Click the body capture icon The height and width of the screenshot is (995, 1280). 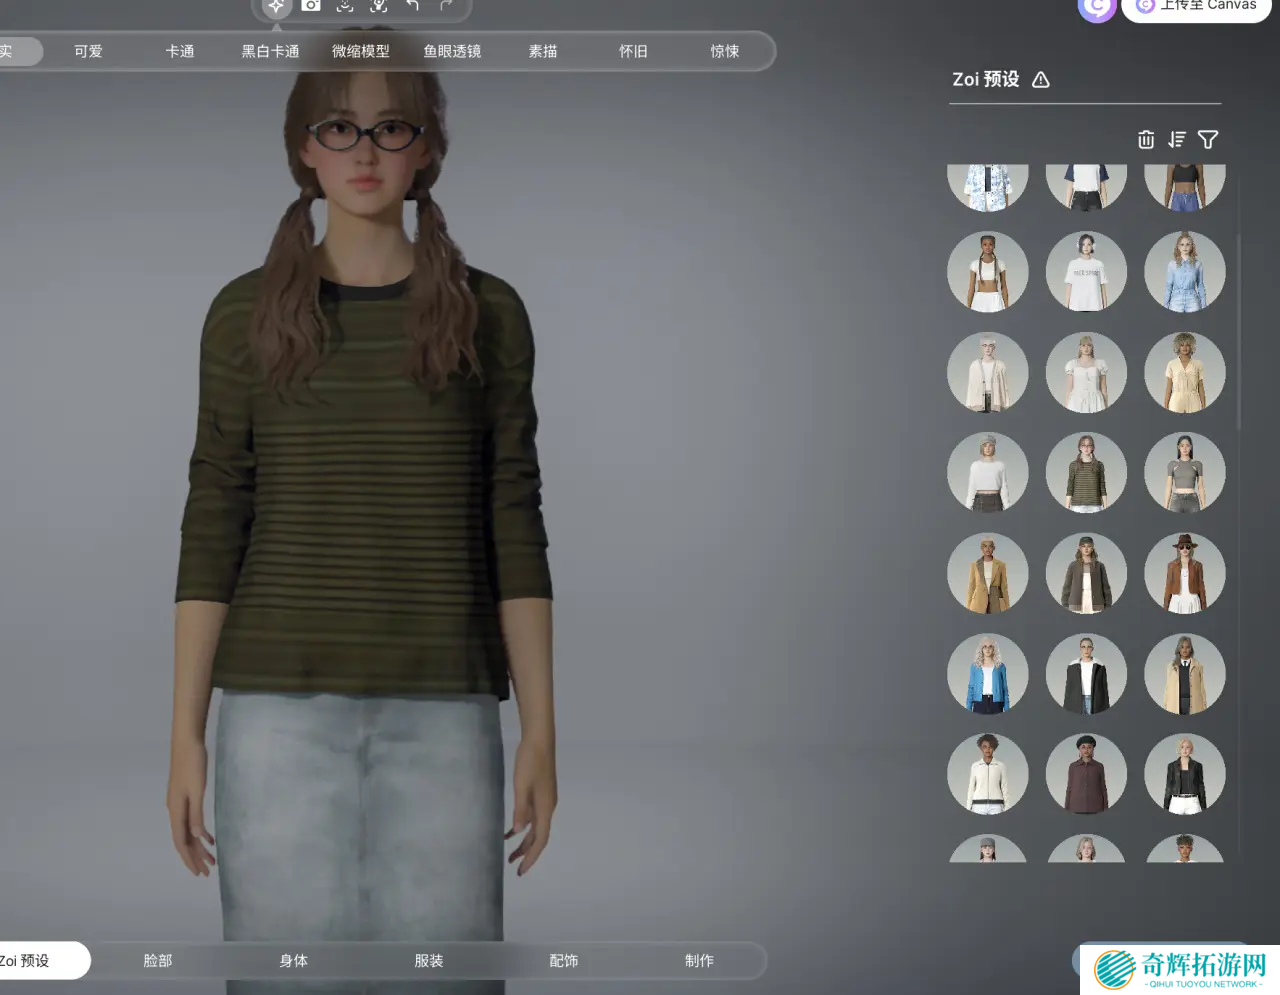tap(379, 6)
